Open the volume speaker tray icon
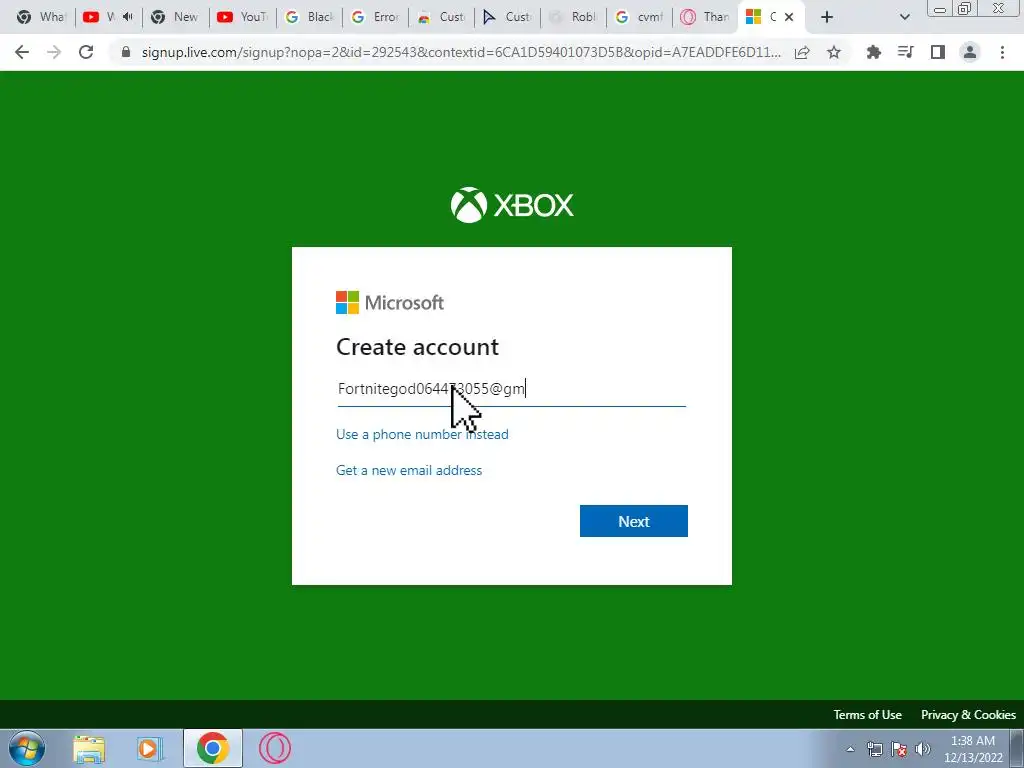The width and height of the screenshot is (1024, 768). 923,749
